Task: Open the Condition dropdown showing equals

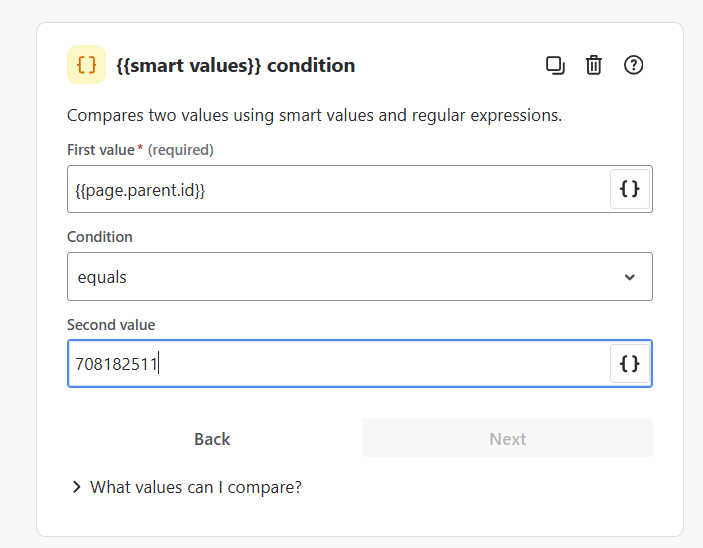Action: 360,277
